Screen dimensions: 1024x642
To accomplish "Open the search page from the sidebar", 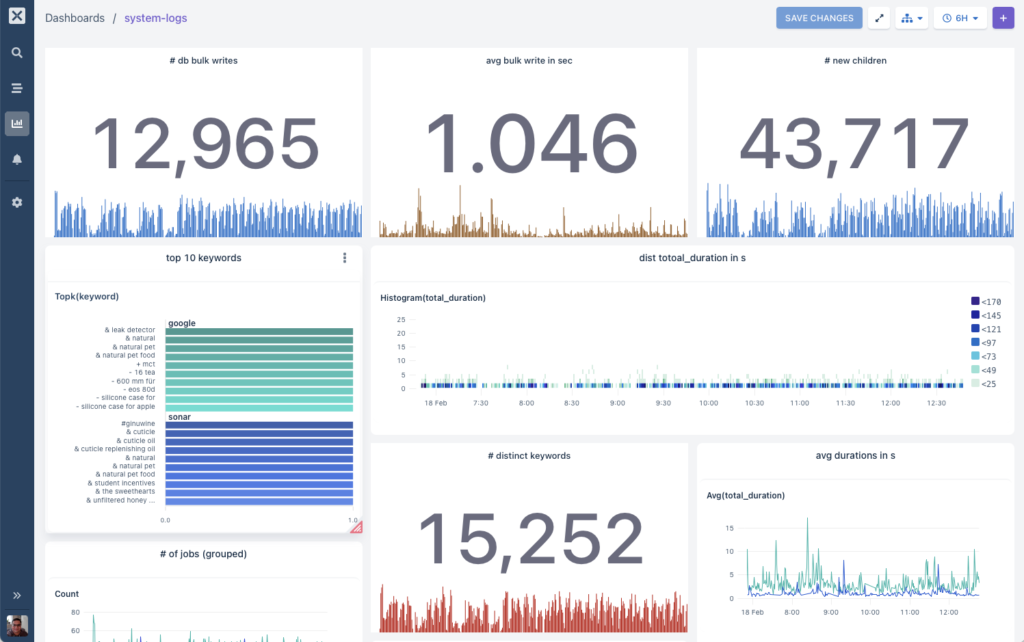I will [17, 53].
